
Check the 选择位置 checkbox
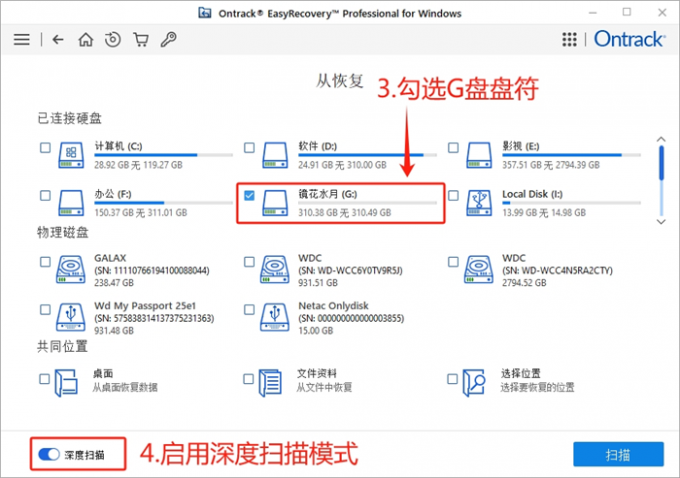pos(452,379)
